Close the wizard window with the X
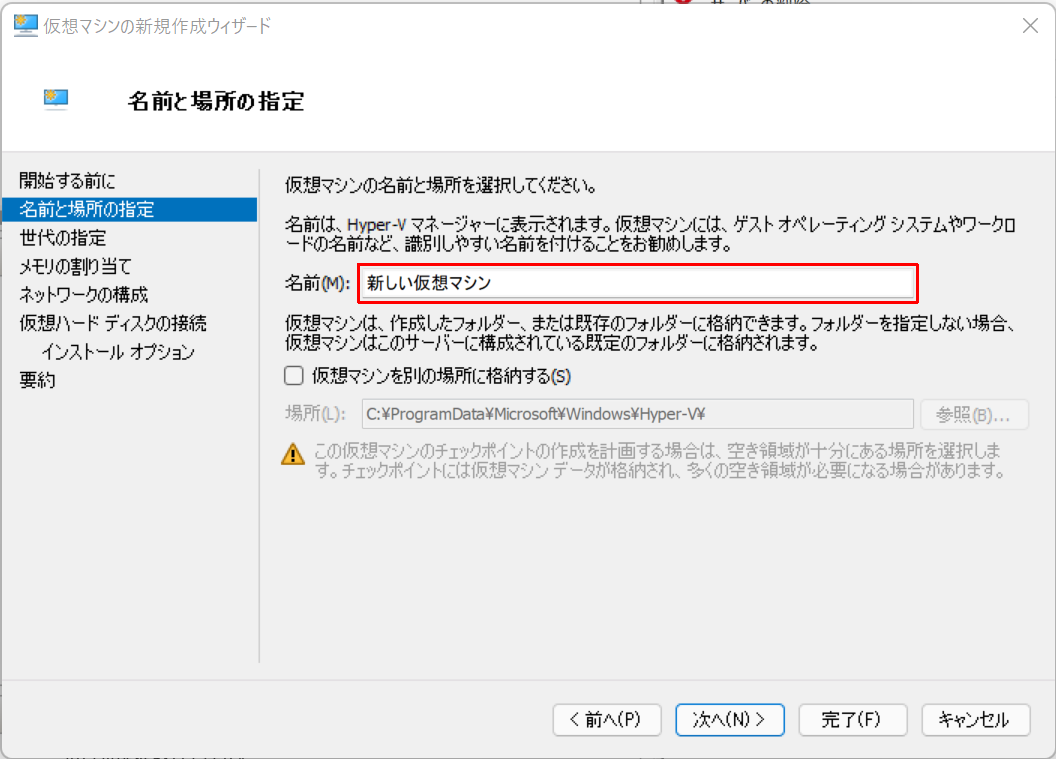The width and height of the screenshot is (1056, 759). point(1031,26)
